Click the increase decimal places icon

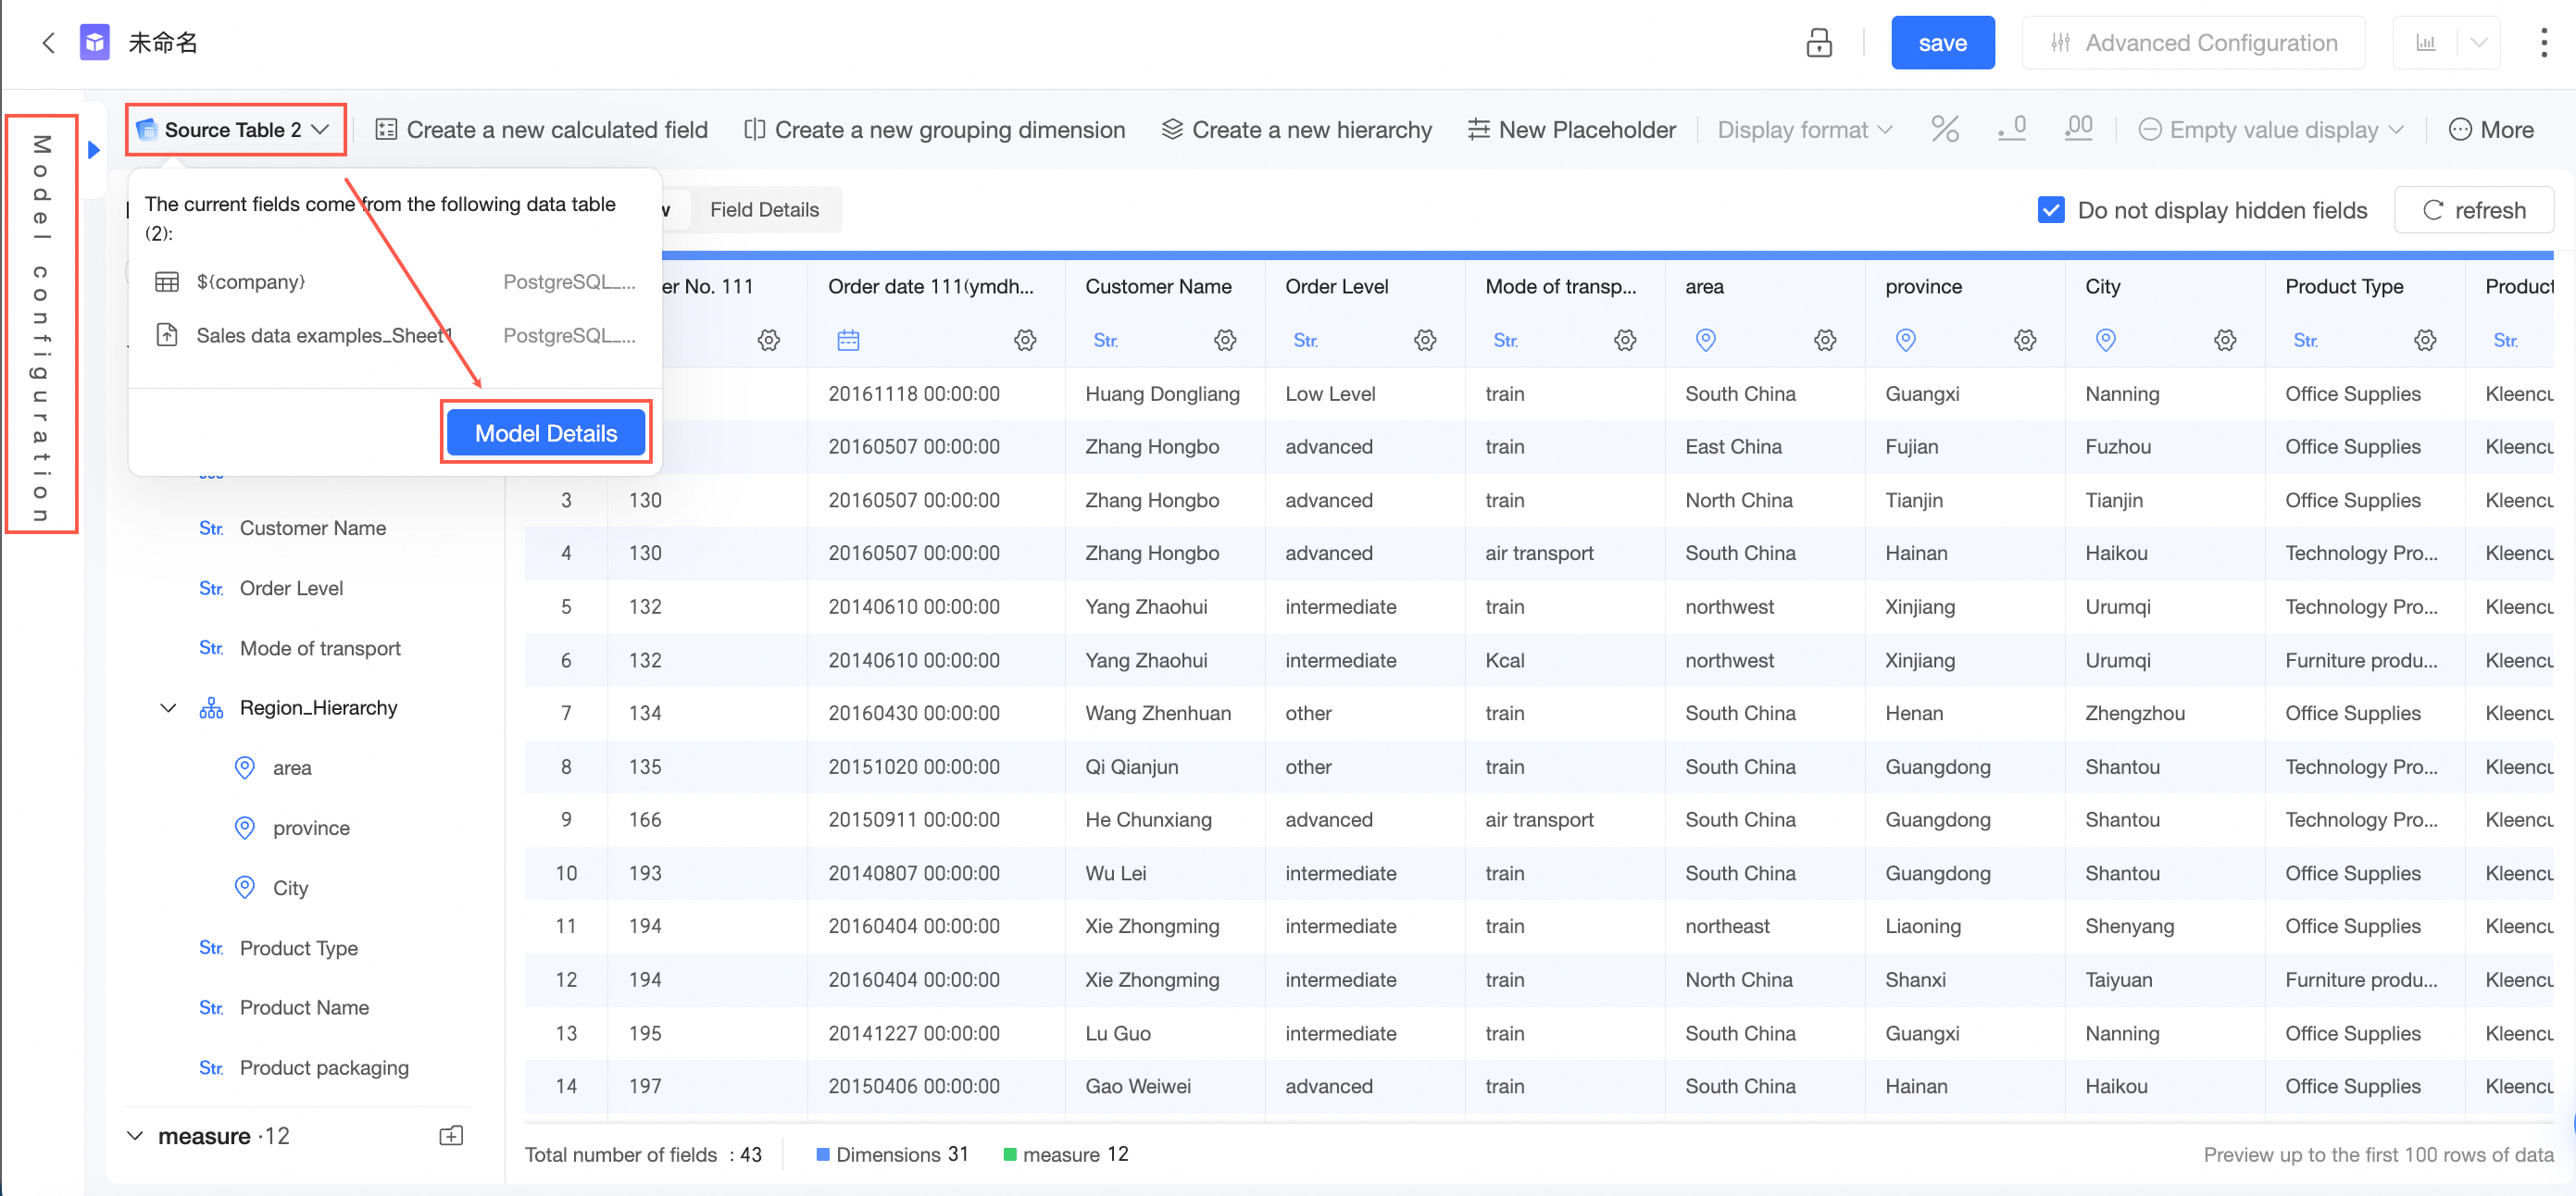[x=2078, y=129]
